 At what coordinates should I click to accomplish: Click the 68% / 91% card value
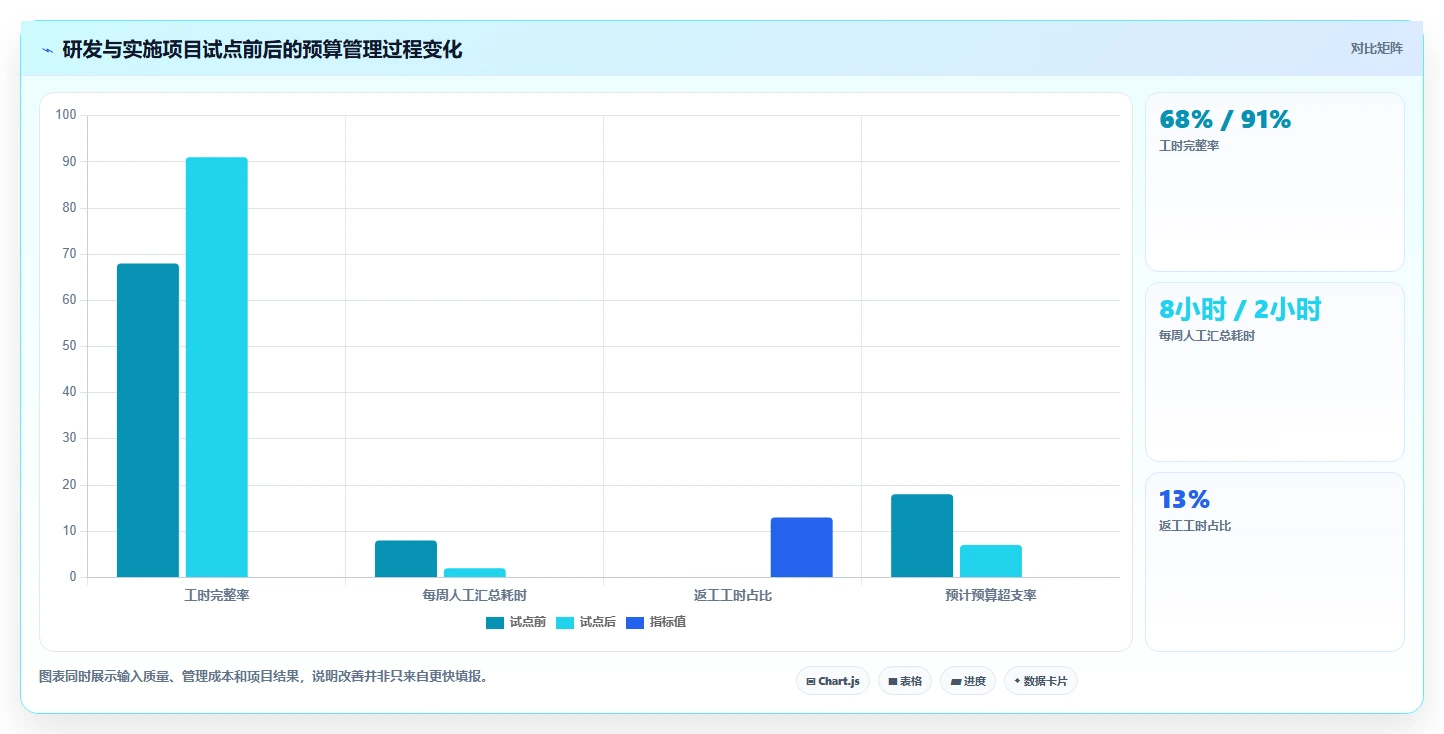pyautogui.click(x=1225, y=120)
